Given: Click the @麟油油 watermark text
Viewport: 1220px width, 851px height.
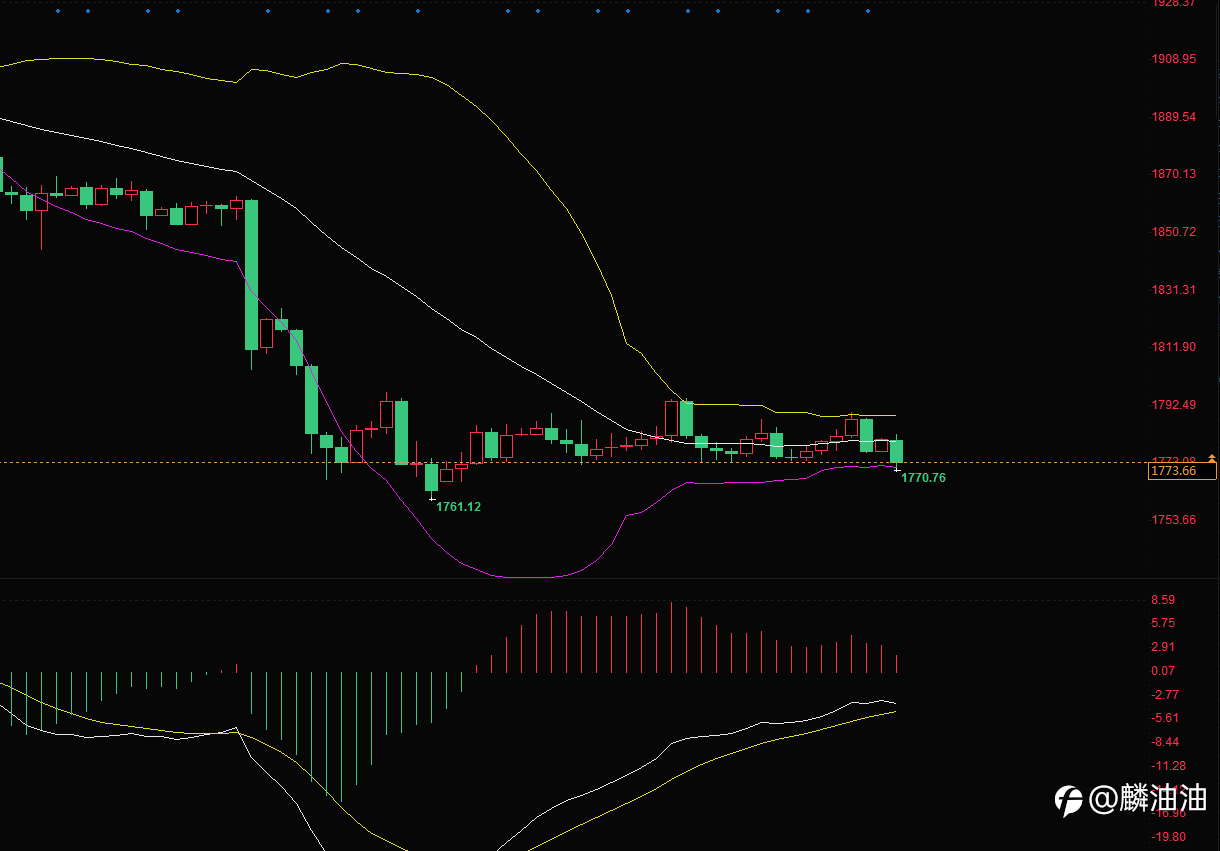Looking at the screenshot, I should coord(1148,799).
